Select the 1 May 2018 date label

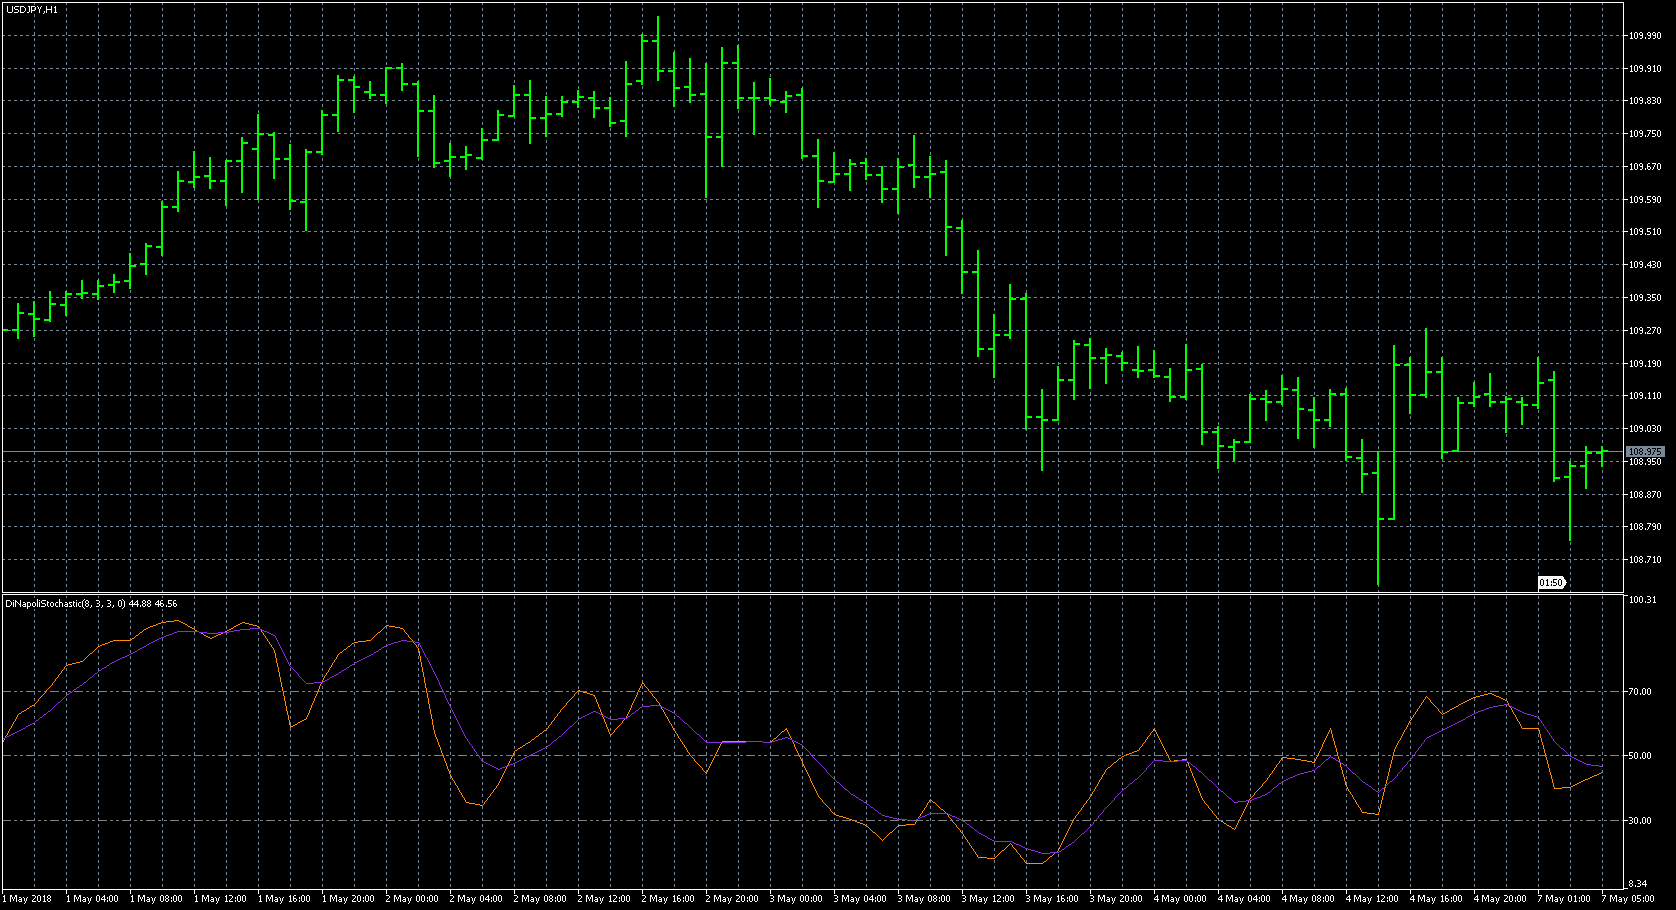tap(27, 899)
